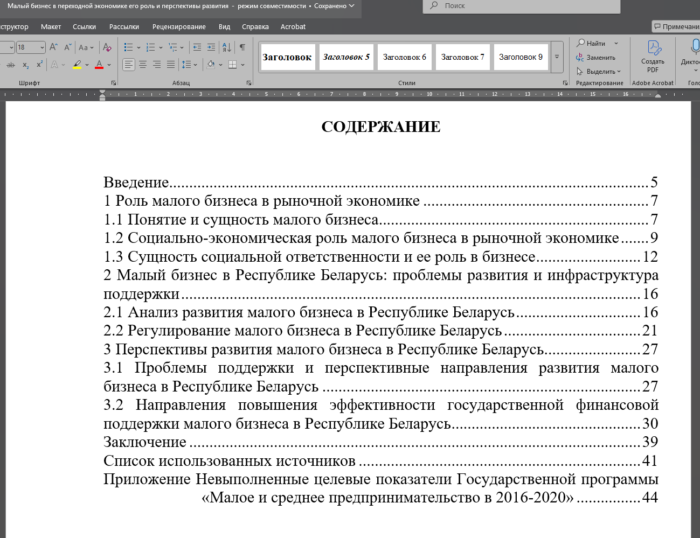
Task: Open the Рецензирование ribbon tab
Action: coord(179,27)
